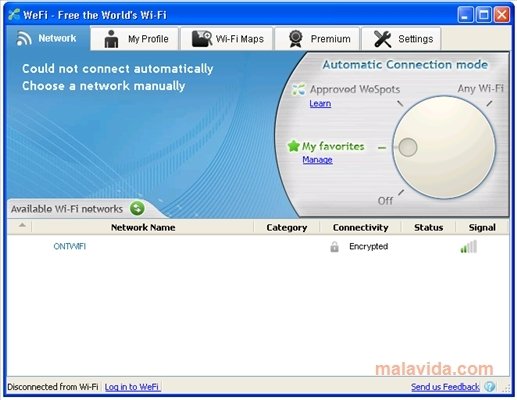Image resolution: width=517 pixels, height=400 pixels.
Task: Open the Network tab
Action: coord(47,38)
